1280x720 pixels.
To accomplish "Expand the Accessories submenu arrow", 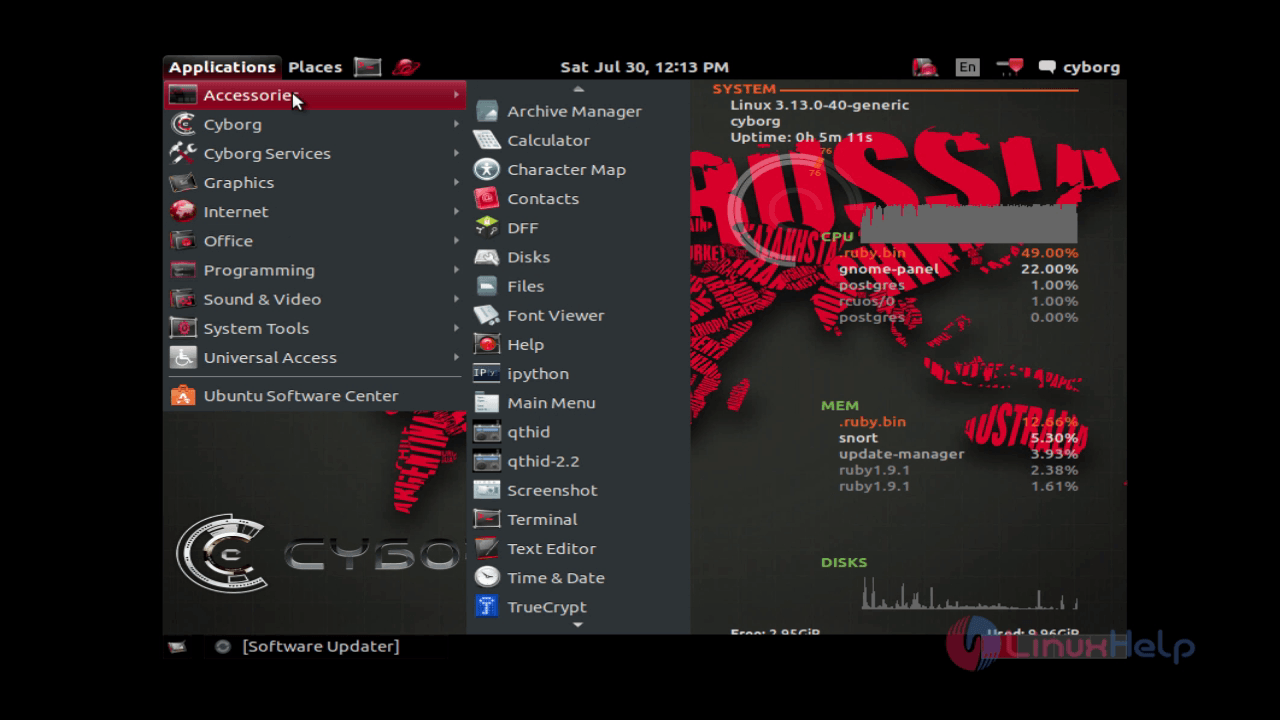I will [x=456, y=95].
